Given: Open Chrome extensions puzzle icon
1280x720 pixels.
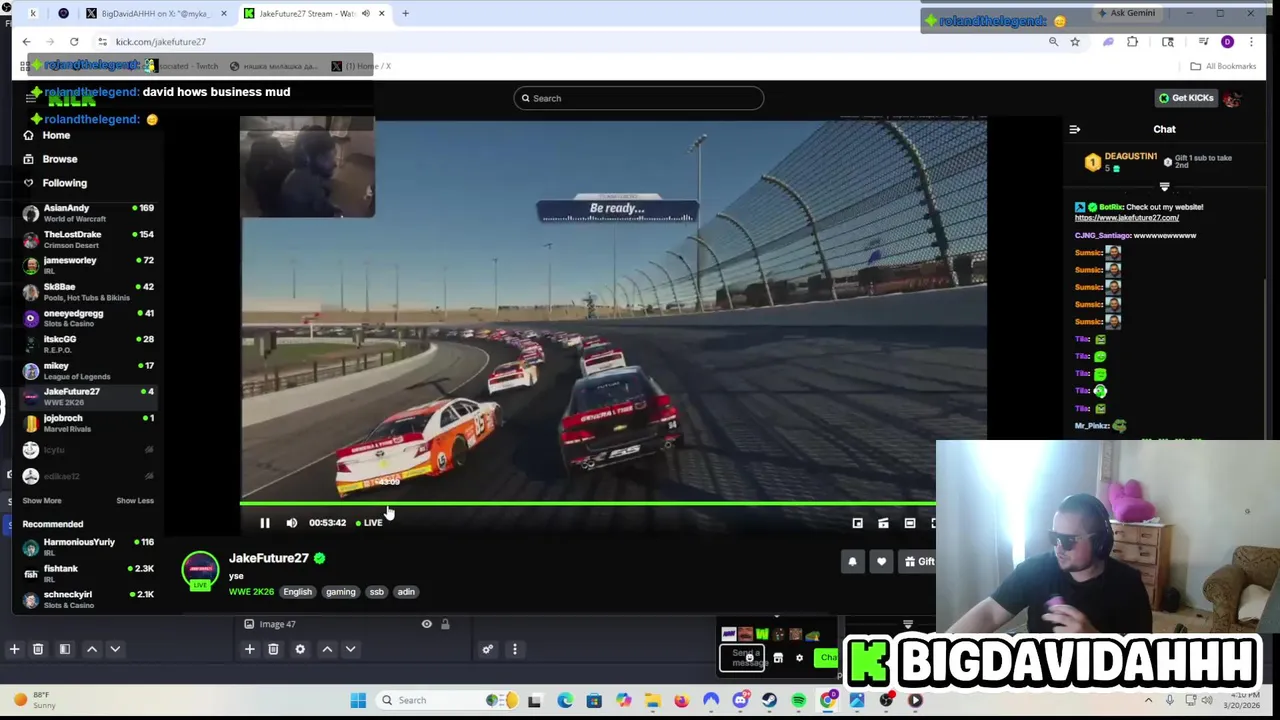Looking at the screenshot, I should point(1132,42).
